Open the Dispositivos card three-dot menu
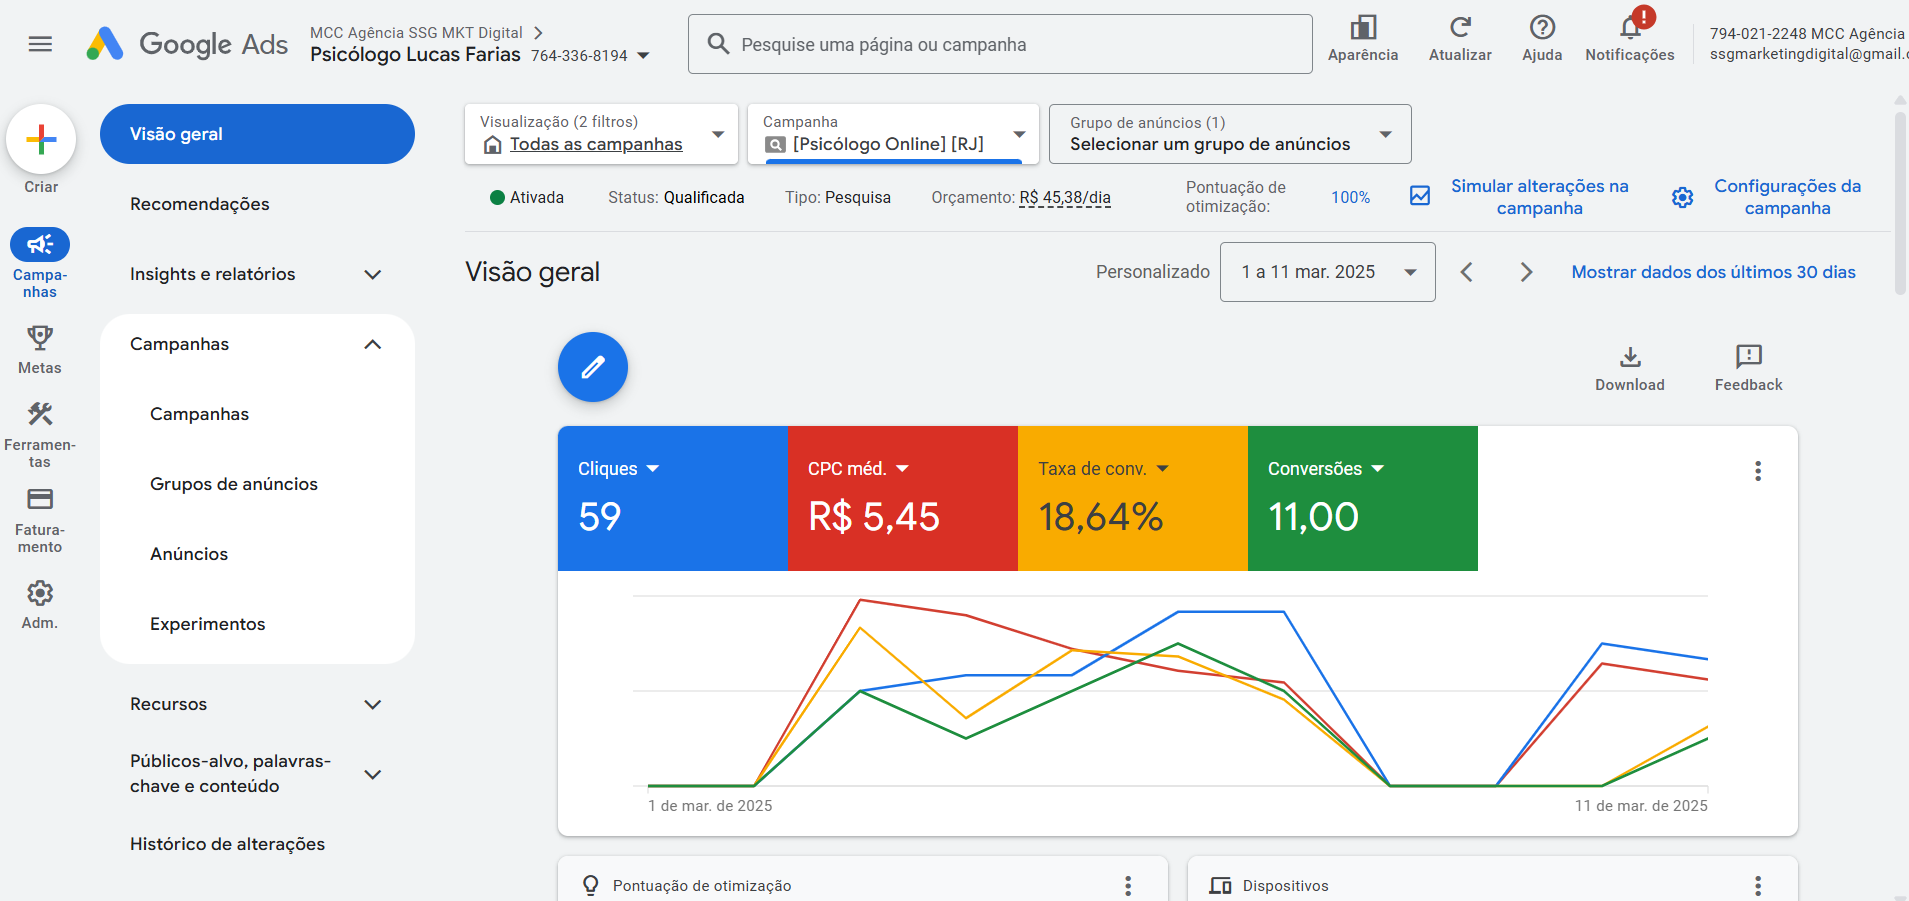Screen dimensions: 1909x901 coord(1758,885)
